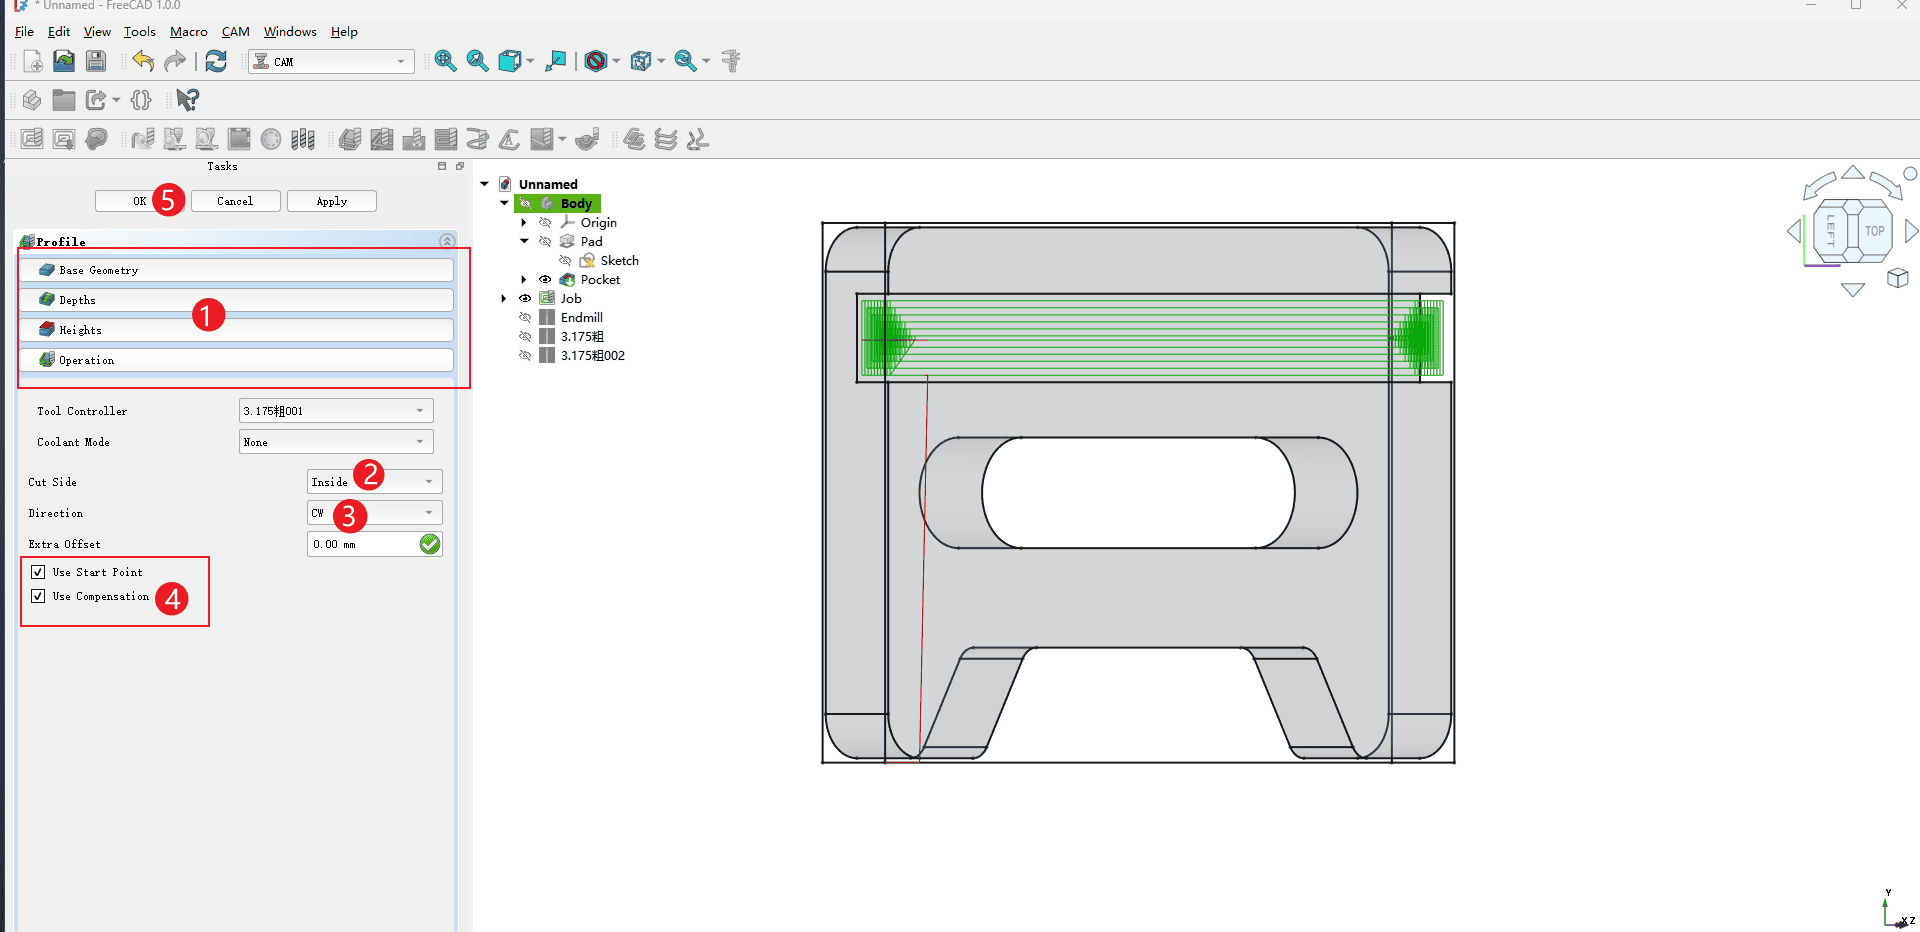1920x932 pixels.
Task: Click the Save document floppy icon
Action: (x=96, y=61)
